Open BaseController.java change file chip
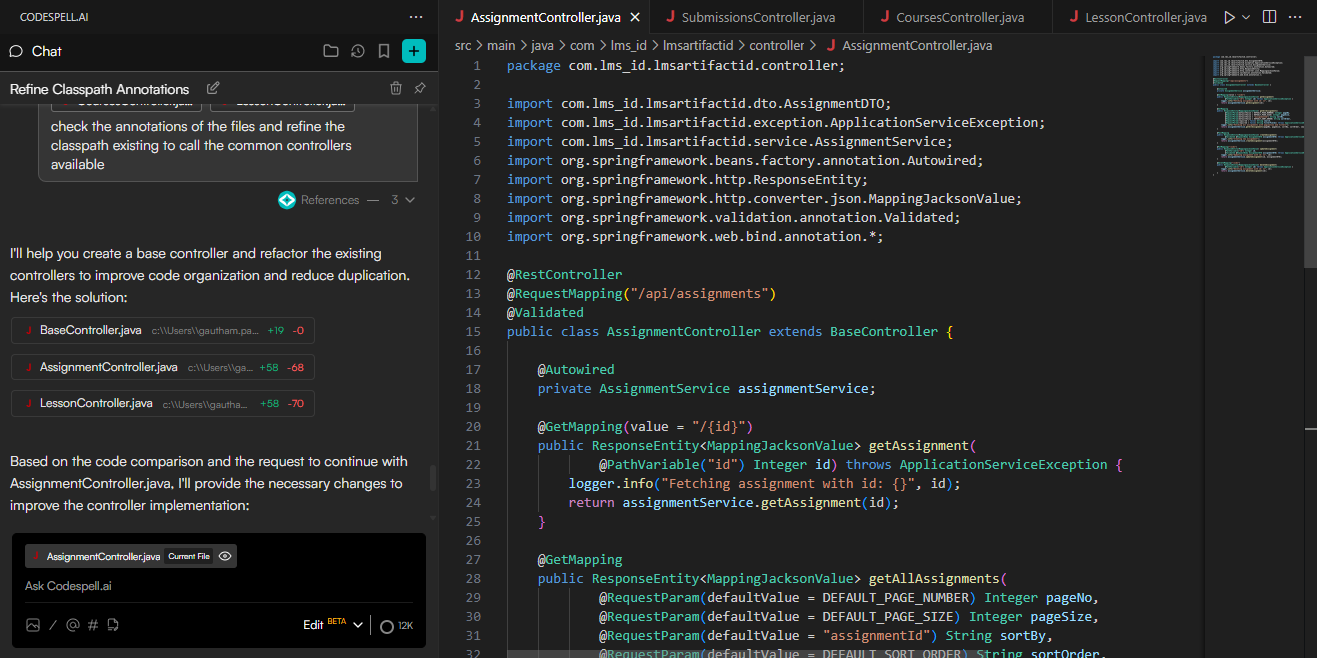This screenshot has width=1317, height=658. (163, 330)
